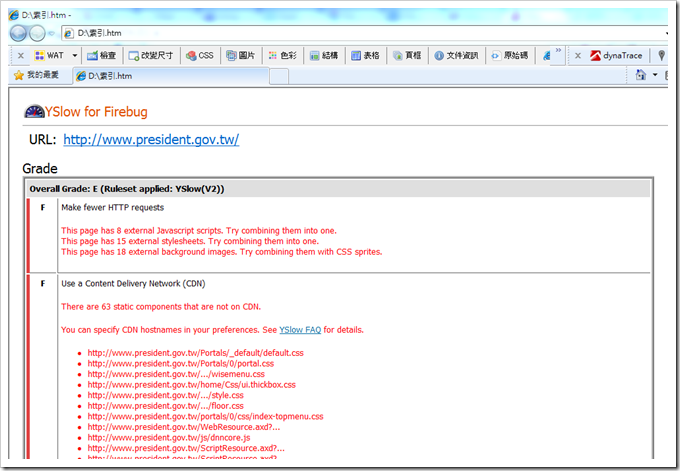
Task: Click the wisemenu.css URL entry
Action: 176,374
